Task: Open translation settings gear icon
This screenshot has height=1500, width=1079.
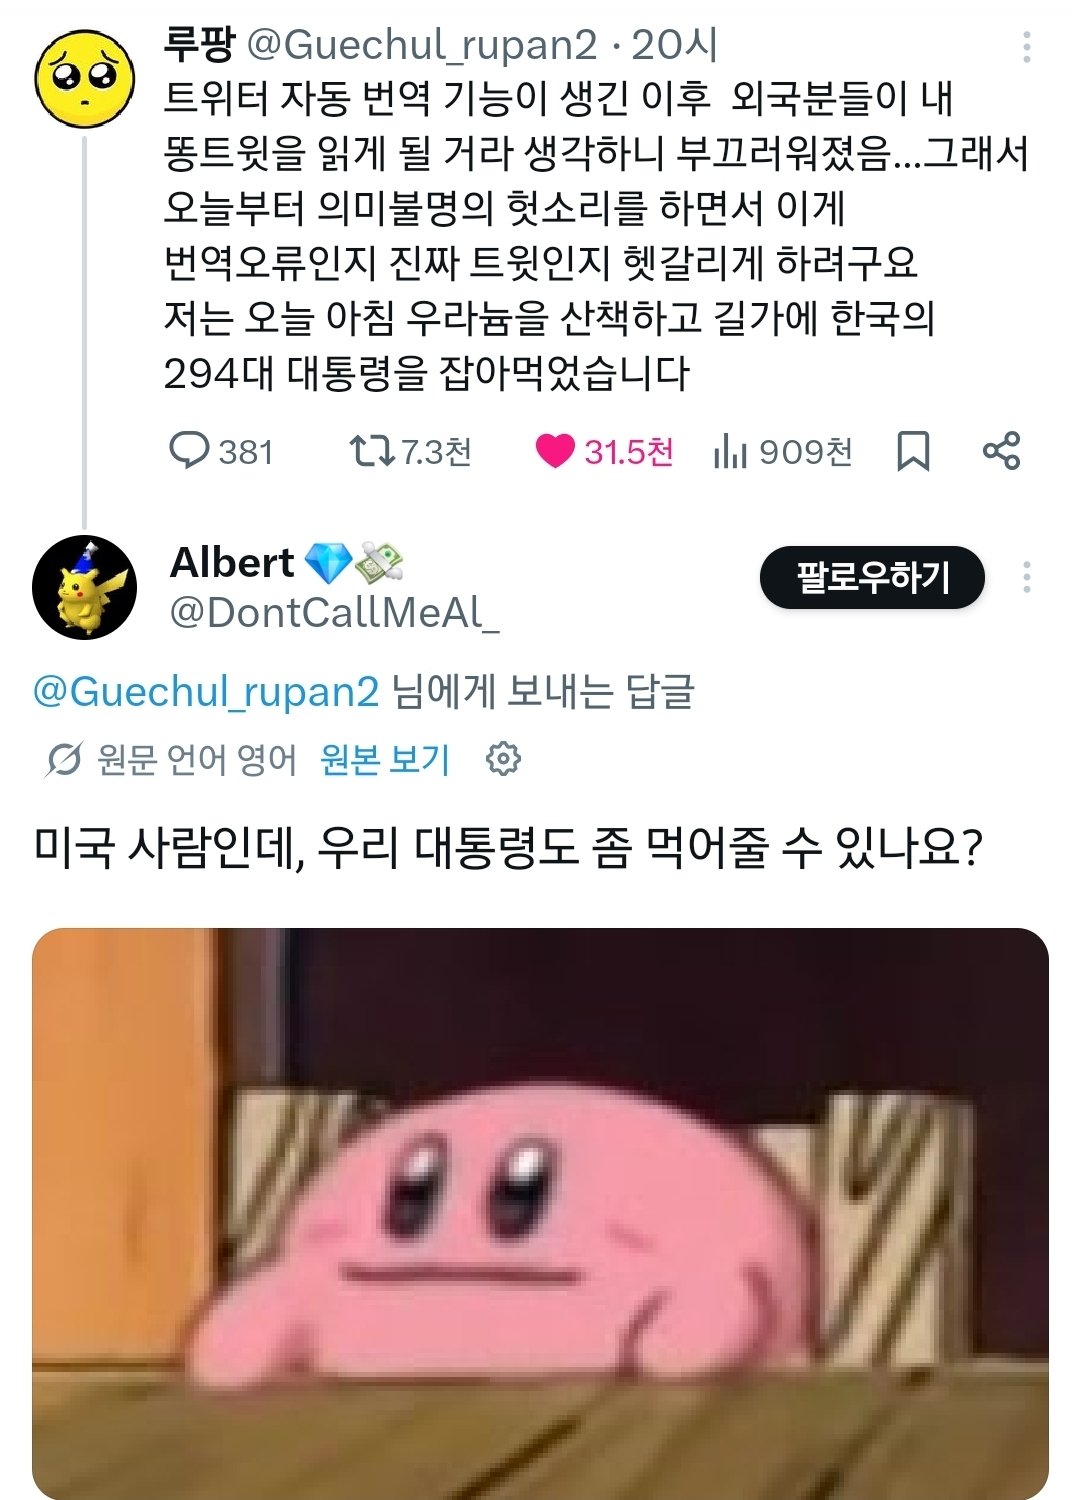Action: [503, 759]
